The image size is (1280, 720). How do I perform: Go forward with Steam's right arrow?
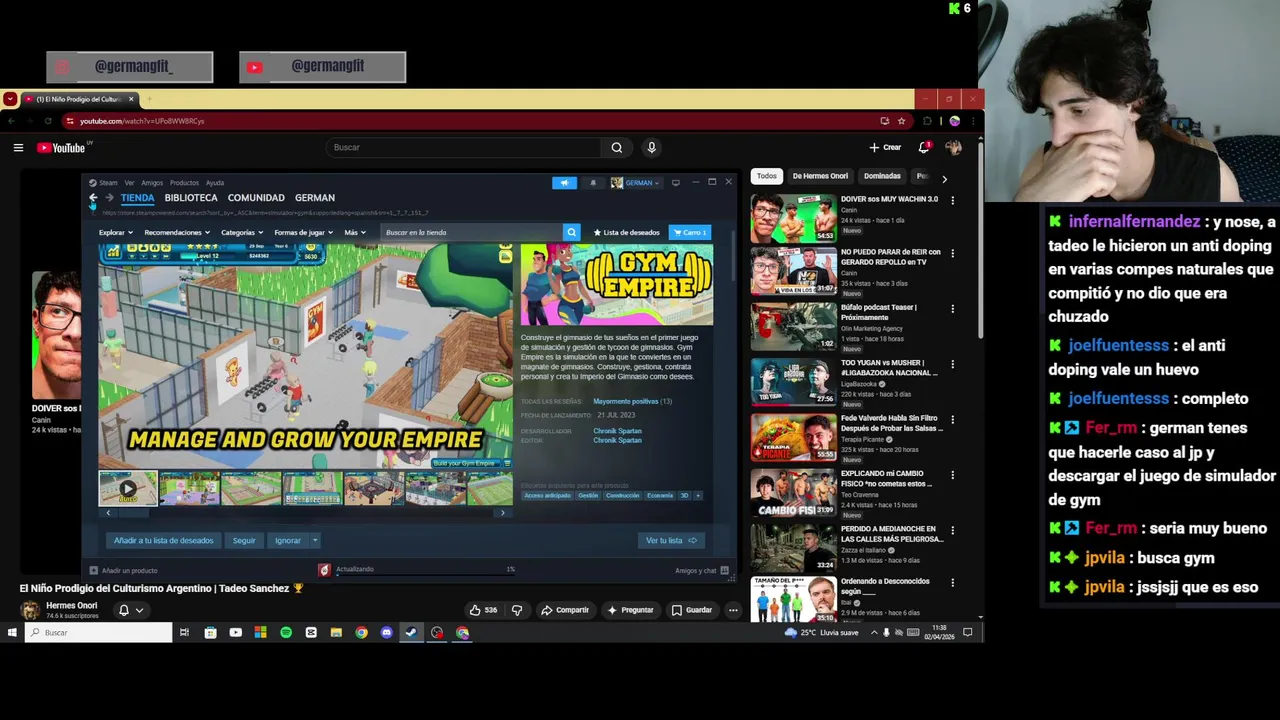[x=109, y=198]
